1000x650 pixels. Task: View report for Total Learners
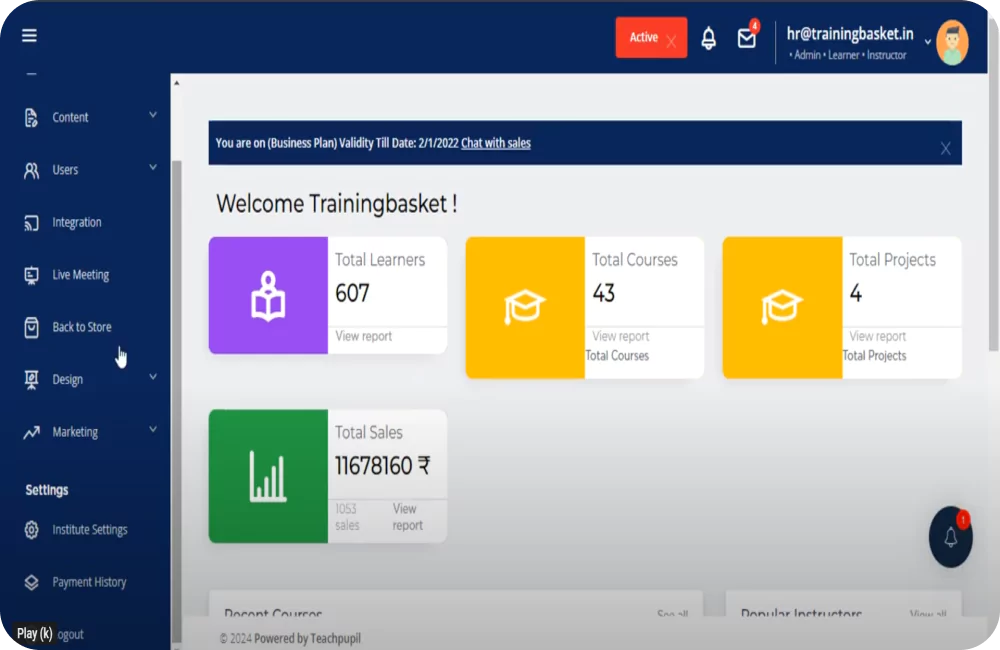[364, 336]
